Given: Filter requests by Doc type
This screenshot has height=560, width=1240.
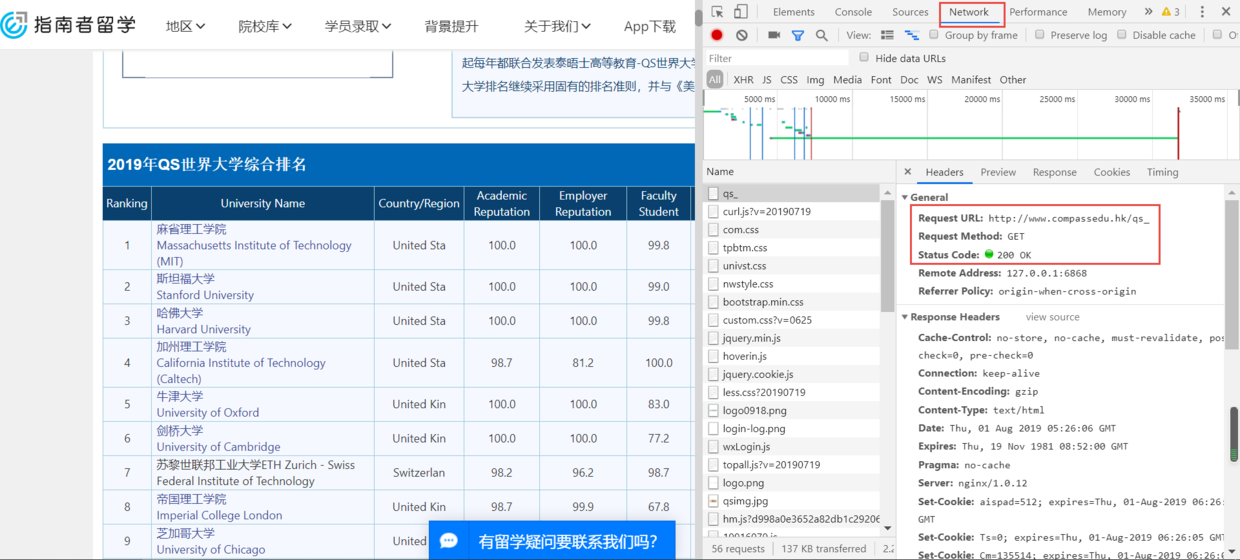Looking at the screenshot, I should (909, 80).
